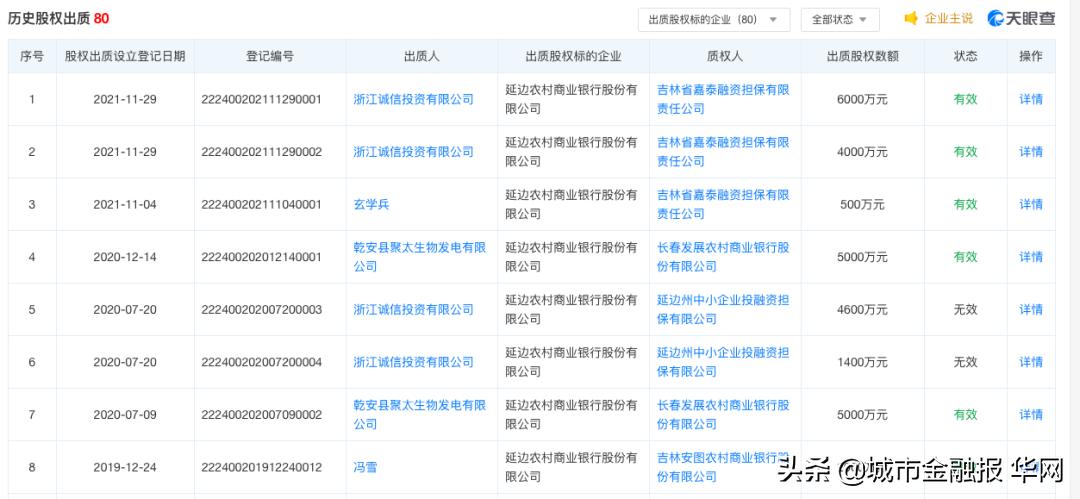Open 详情 for row 6

pos(1031,362)
